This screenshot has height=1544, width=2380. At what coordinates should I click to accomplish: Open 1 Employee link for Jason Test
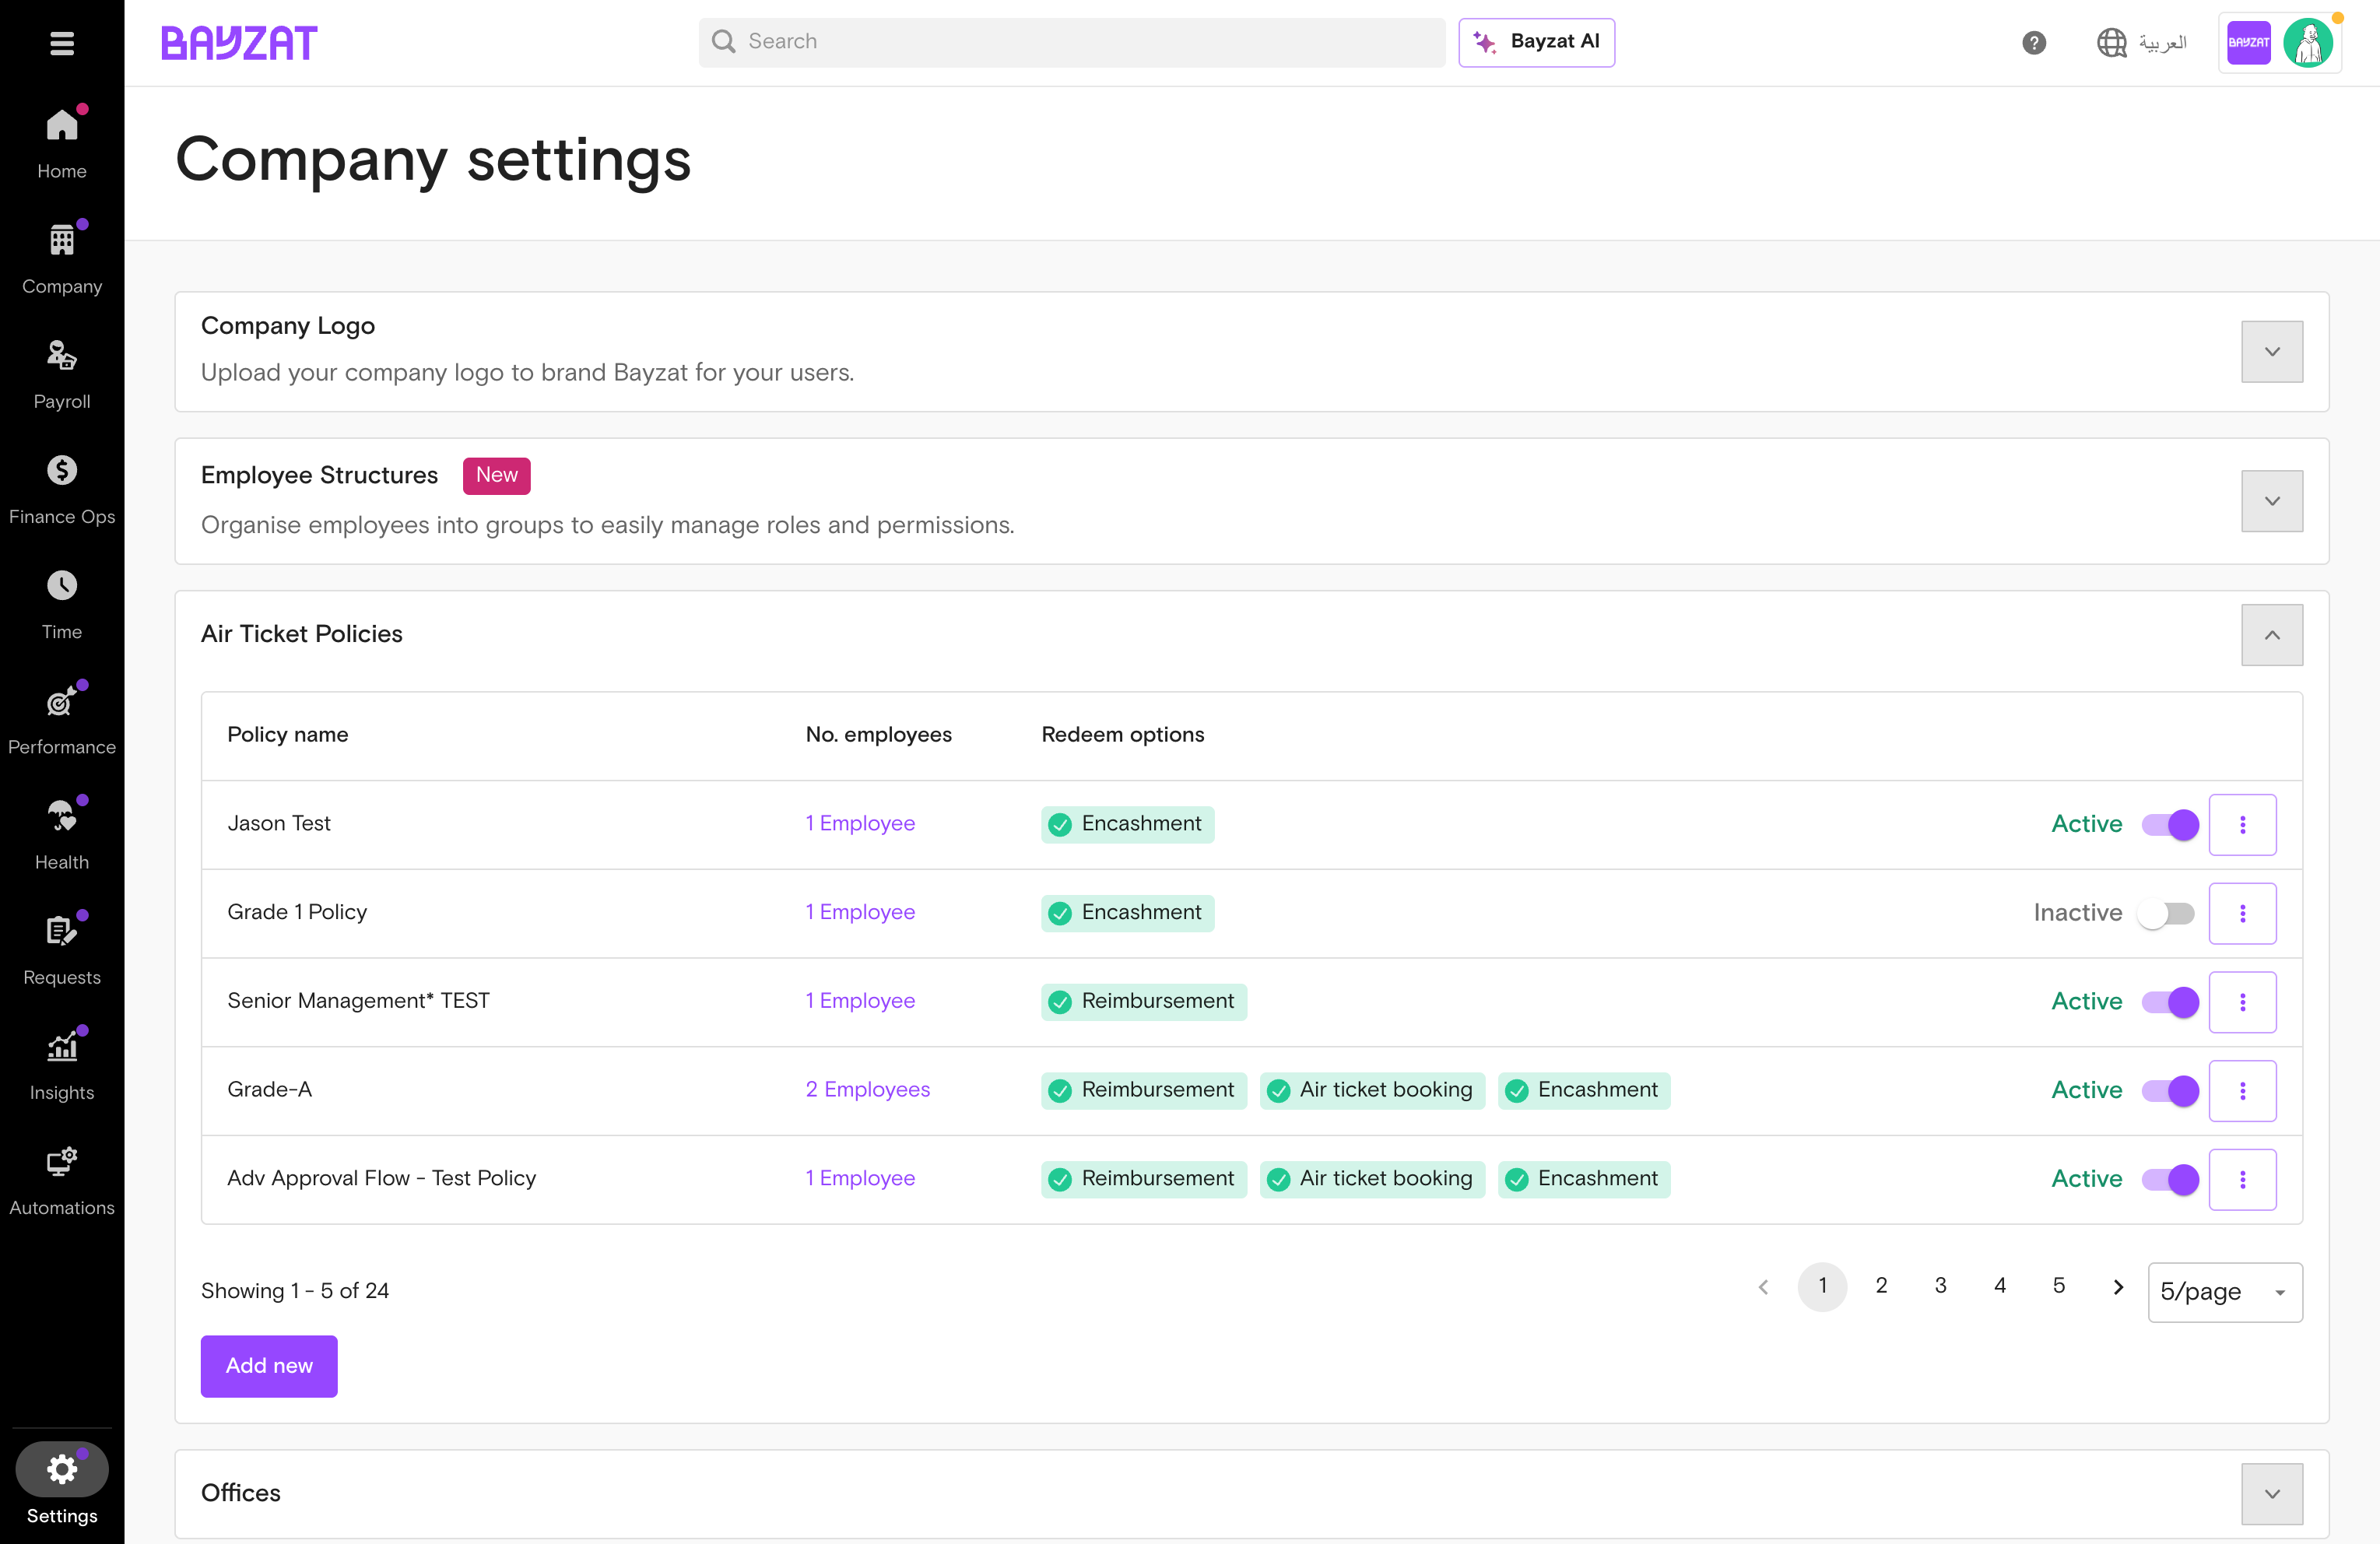click(860, 824)
